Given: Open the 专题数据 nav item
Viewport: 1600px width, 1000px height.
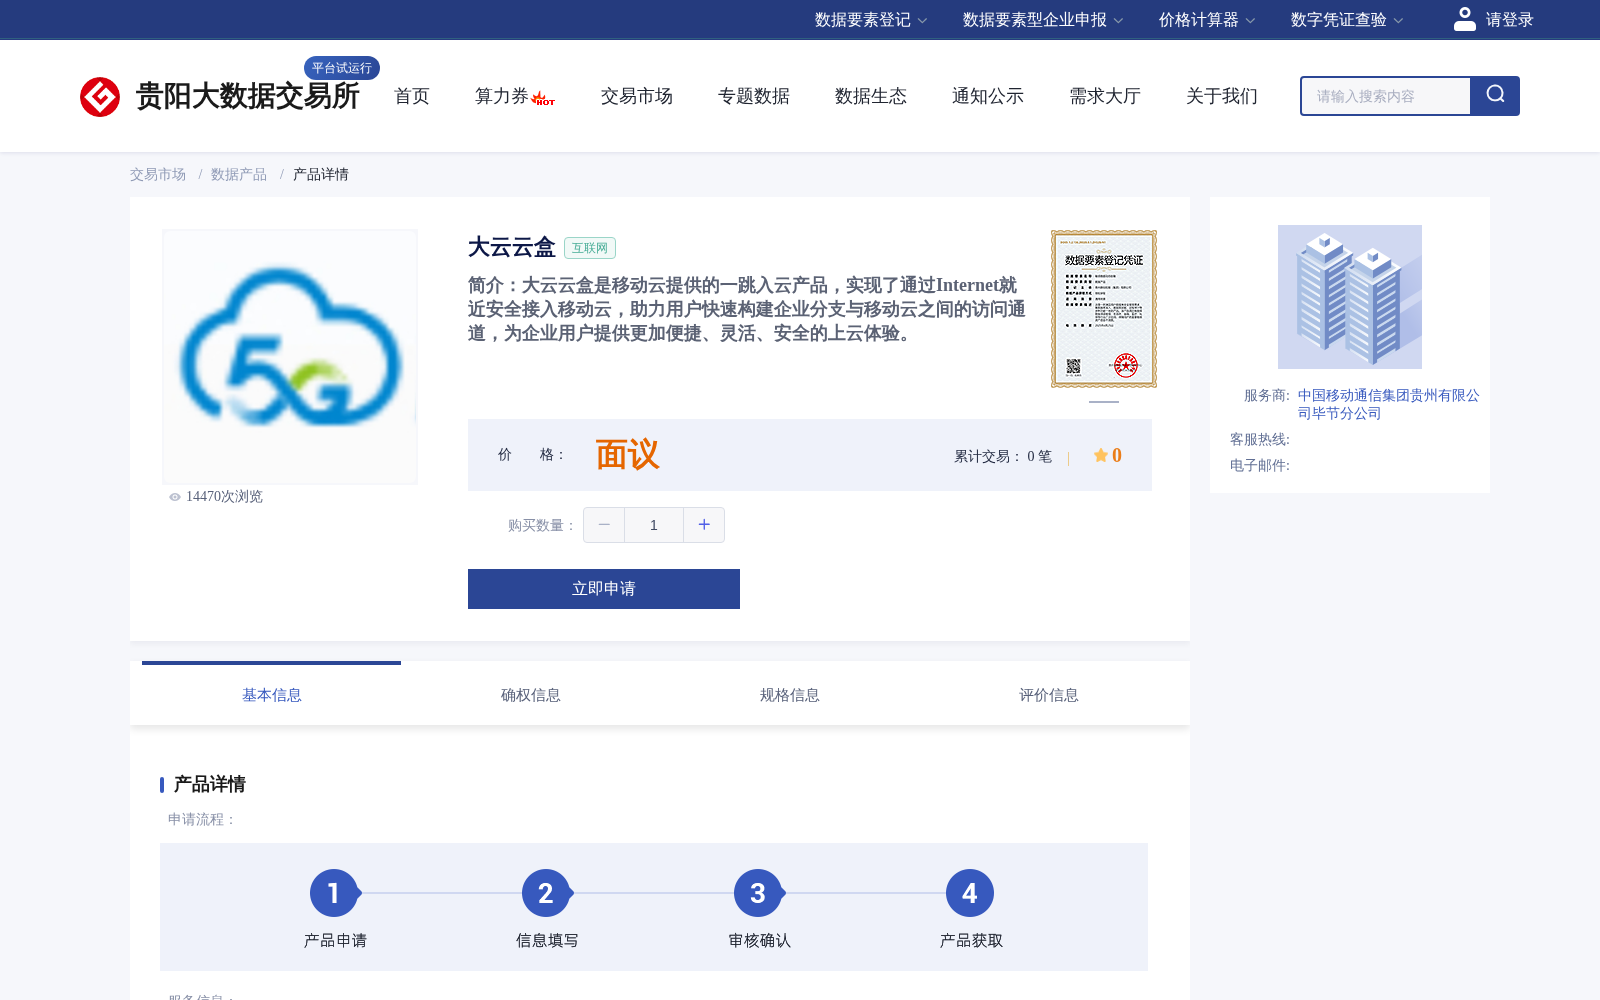Looking at the screenshot, I should pos(754,96).
